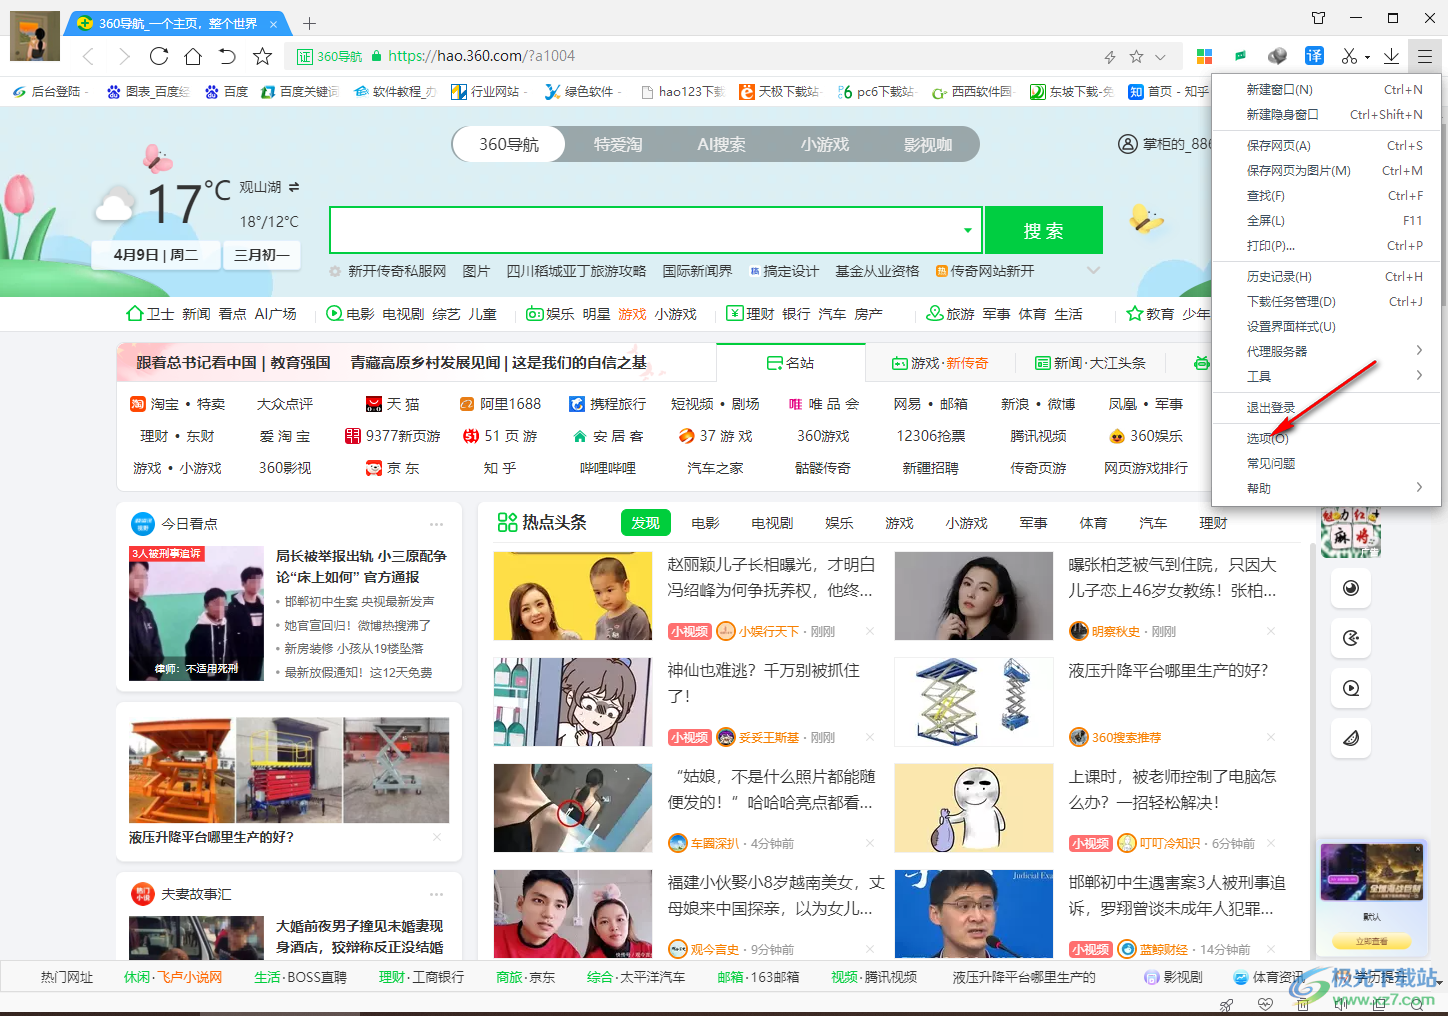Click the heart health icon in status bar
1448x1016 pixels.
tap(1265, 1004)
